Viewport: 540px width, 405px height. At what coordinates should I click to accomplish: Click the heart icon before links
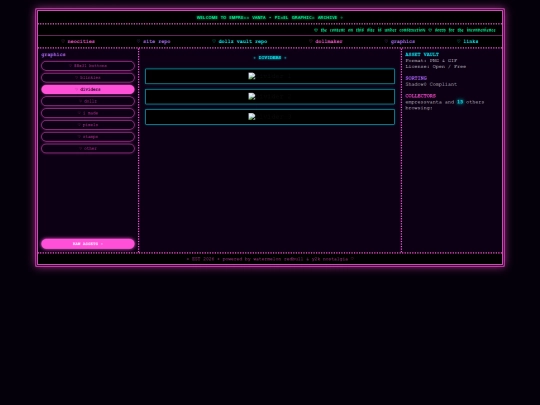pos(459,41)
